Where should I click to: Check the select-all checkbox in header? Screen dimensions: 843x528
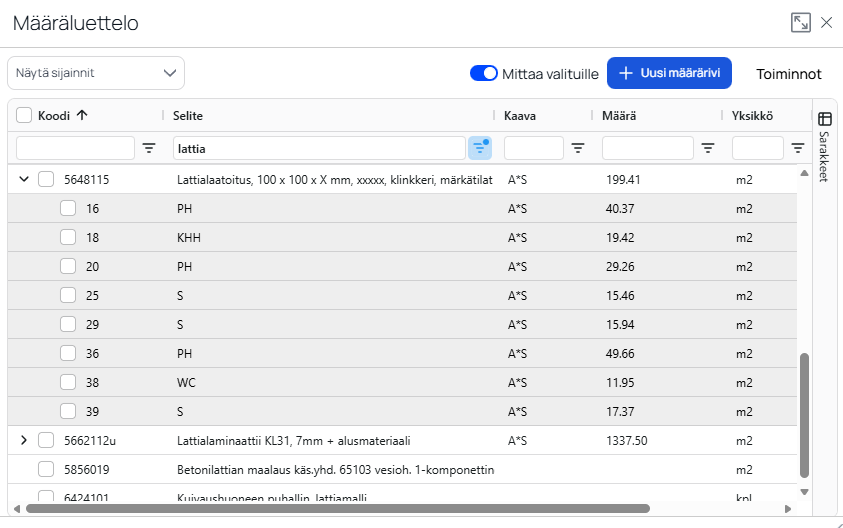[x=25, y=115]
